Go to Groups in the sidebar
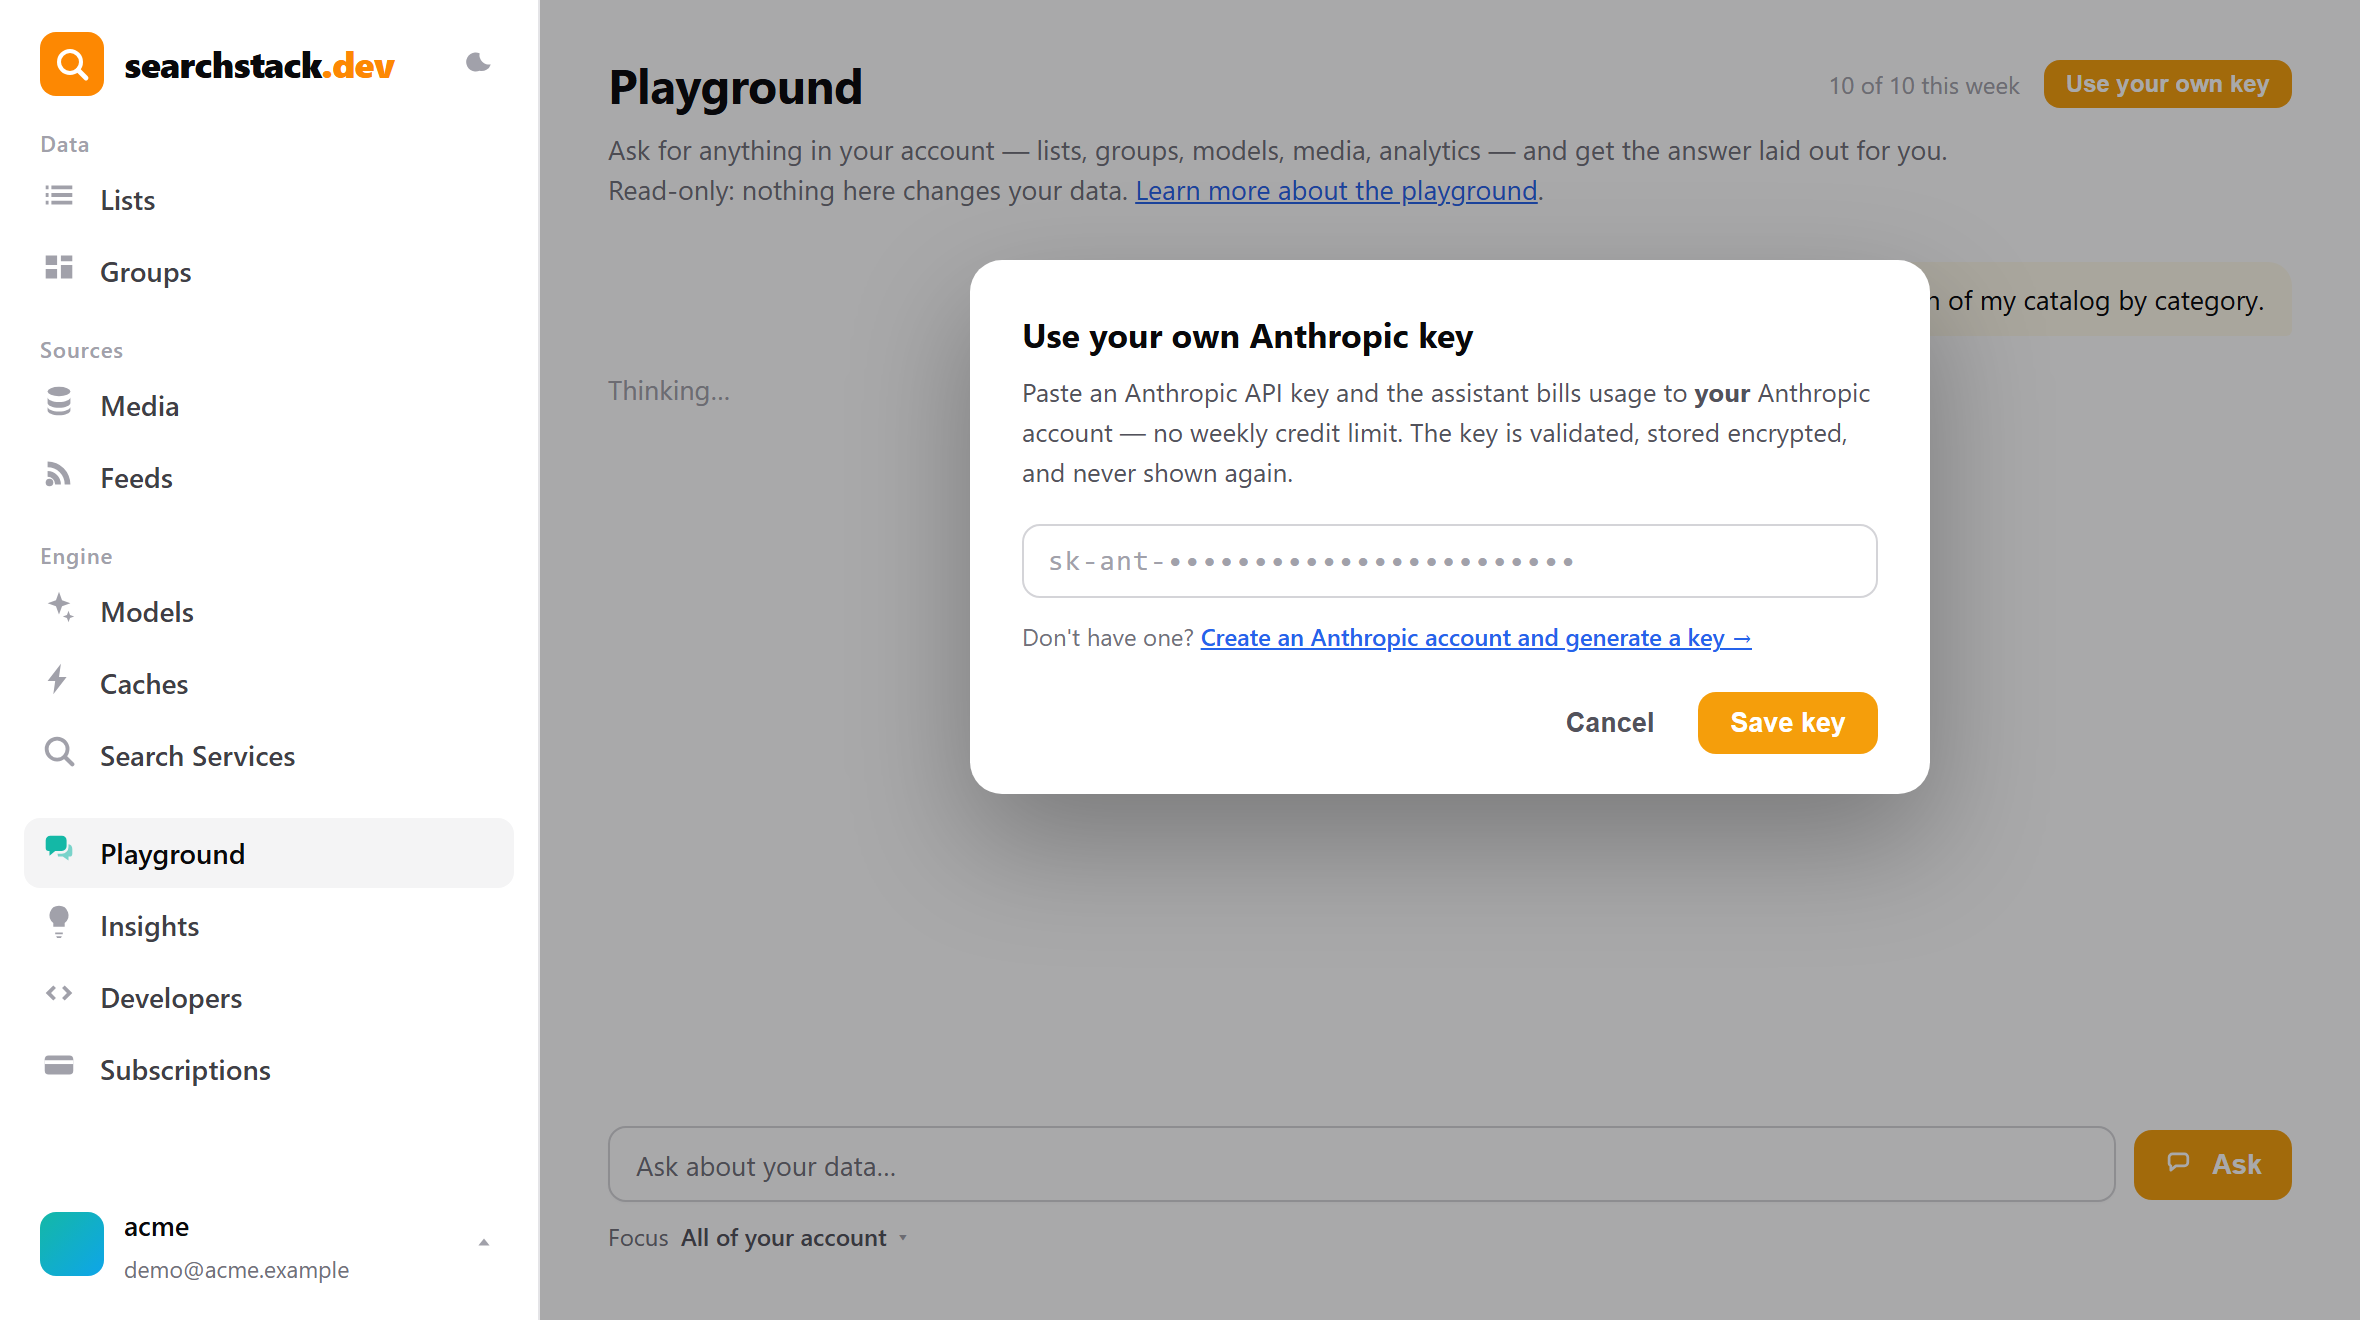 (x=269, y=272)
